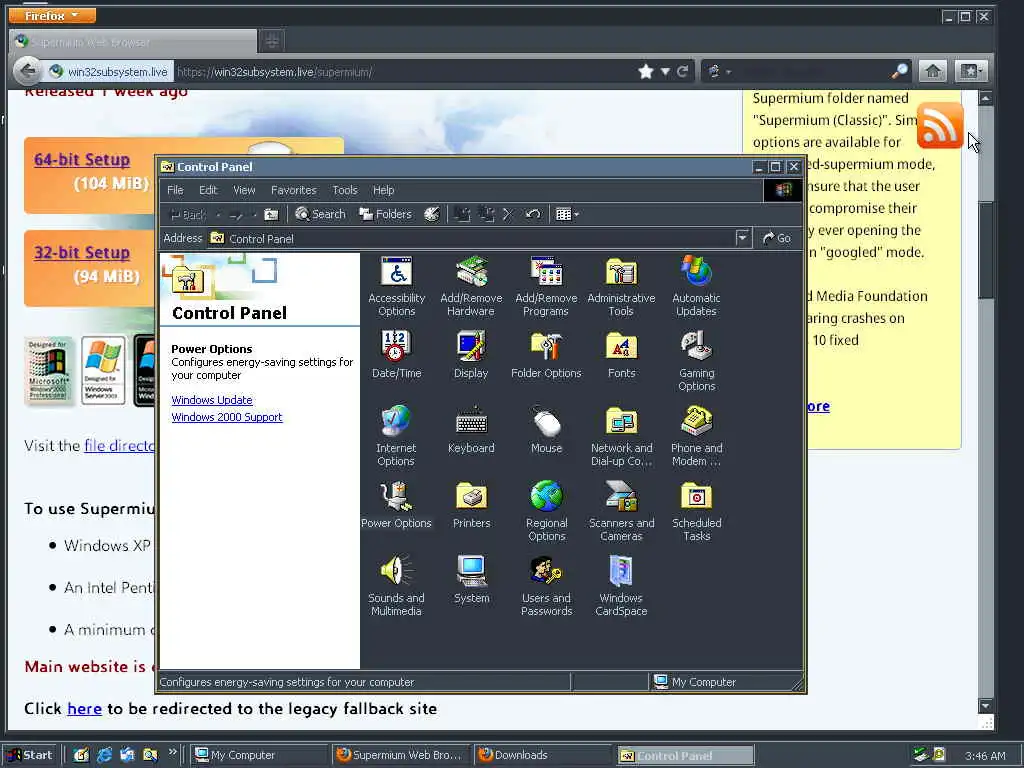1024x768 pixels.
Task: Click the 64-bit Setup download link
Action: [82, 159]
